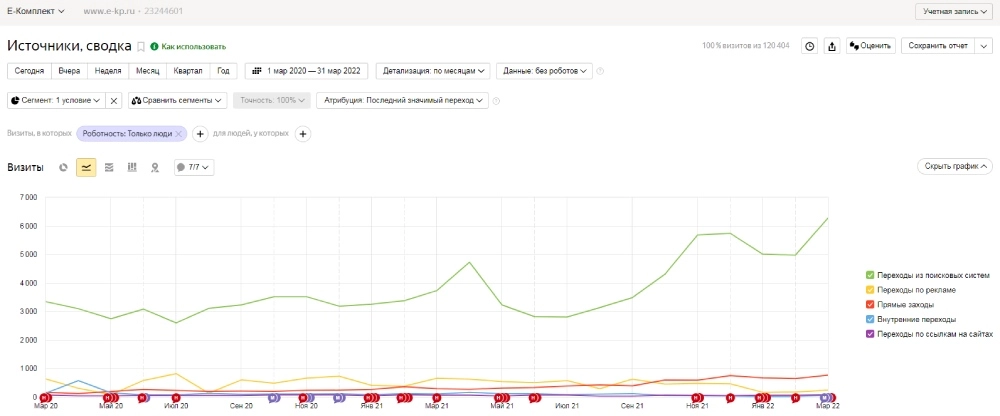1000x416 pixels.
Task: Click the Июл 21 axis label
Action: click(567, 405)
